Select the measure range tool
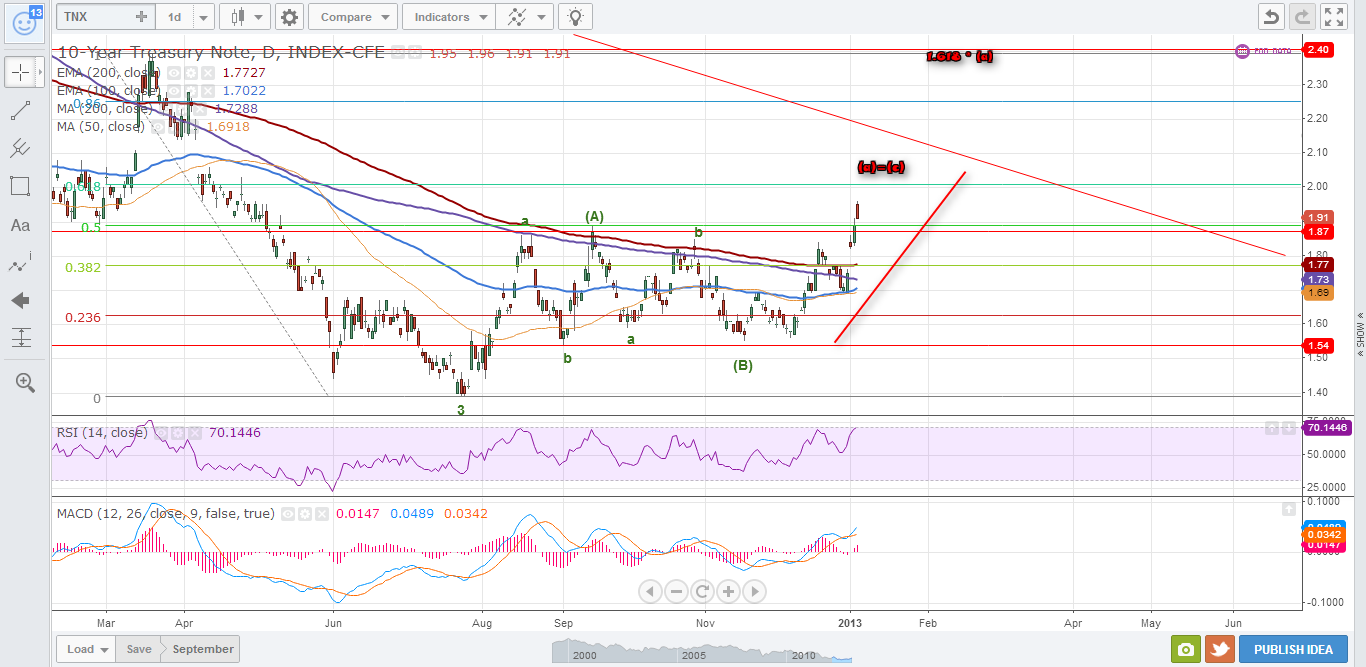Screen dimensions: 1366x667 click(20, 338)
